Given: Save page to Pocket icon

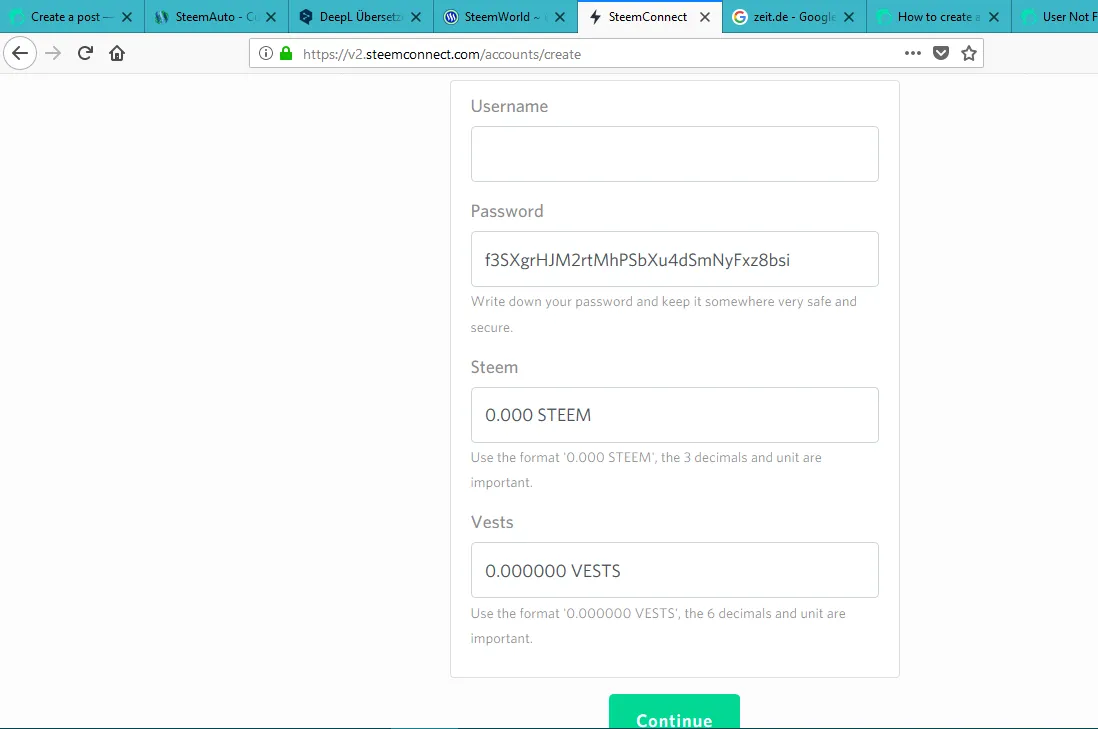Looking at the screenshot, I should point(941,53).
